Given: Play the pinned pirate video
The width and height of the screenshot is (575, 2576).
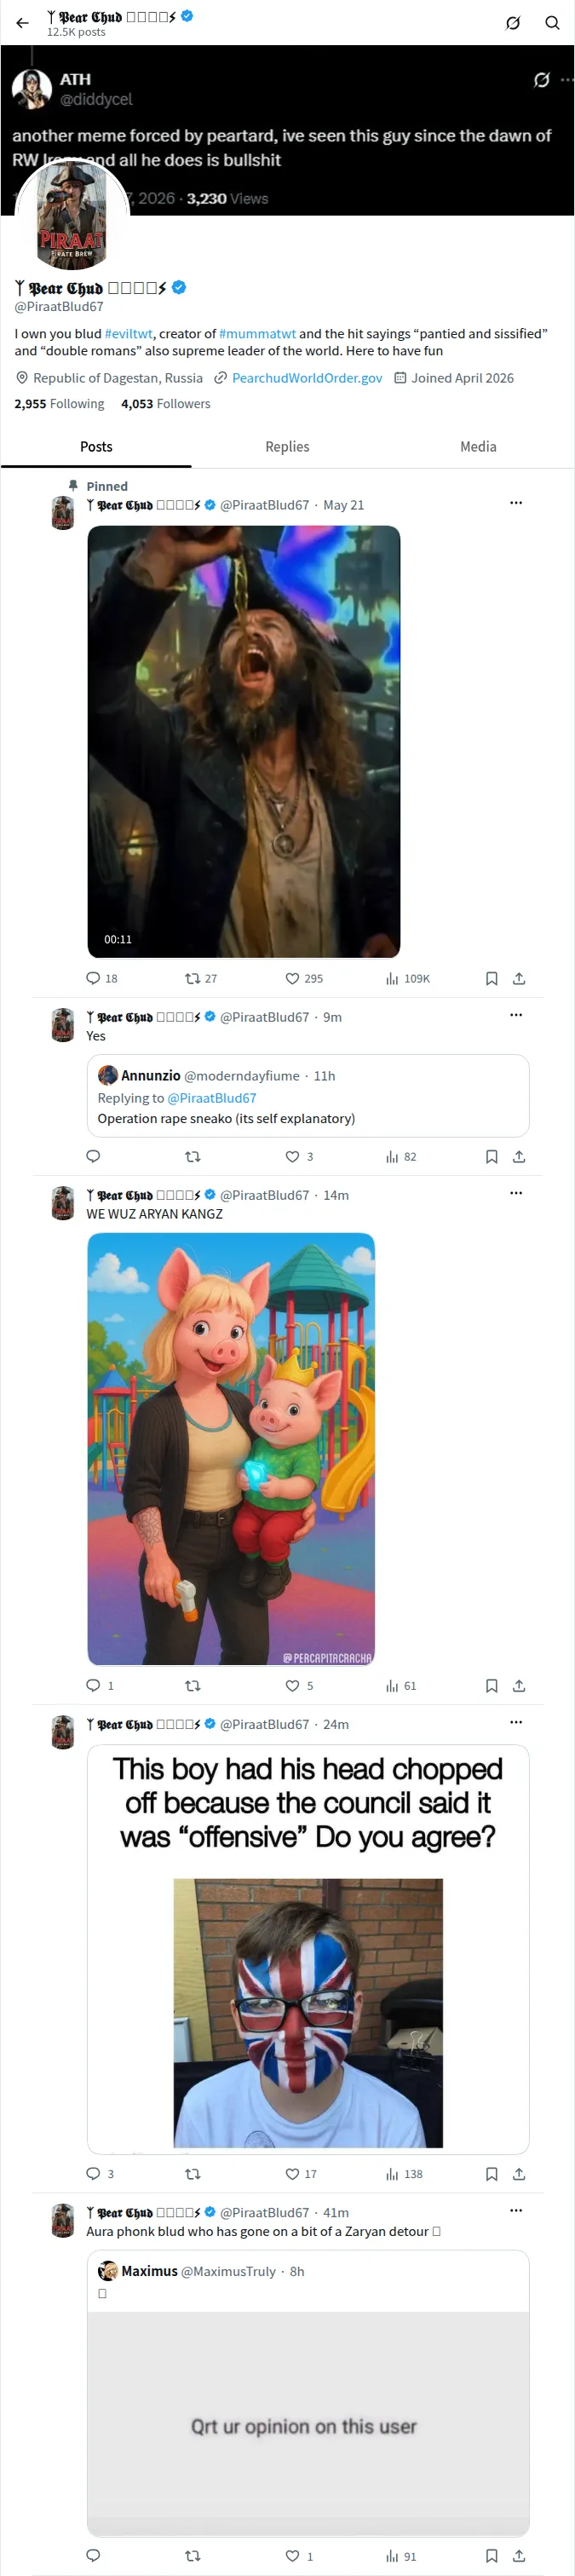Looking at the screenshot, I should tap(244, 742).
